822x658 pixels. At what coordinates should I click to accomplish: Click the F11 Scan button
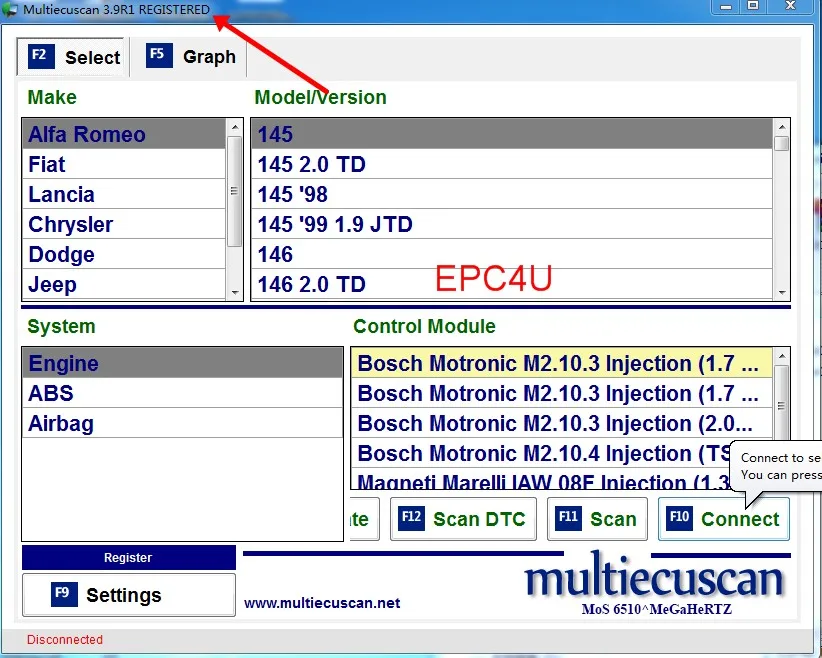click(597, 519)
